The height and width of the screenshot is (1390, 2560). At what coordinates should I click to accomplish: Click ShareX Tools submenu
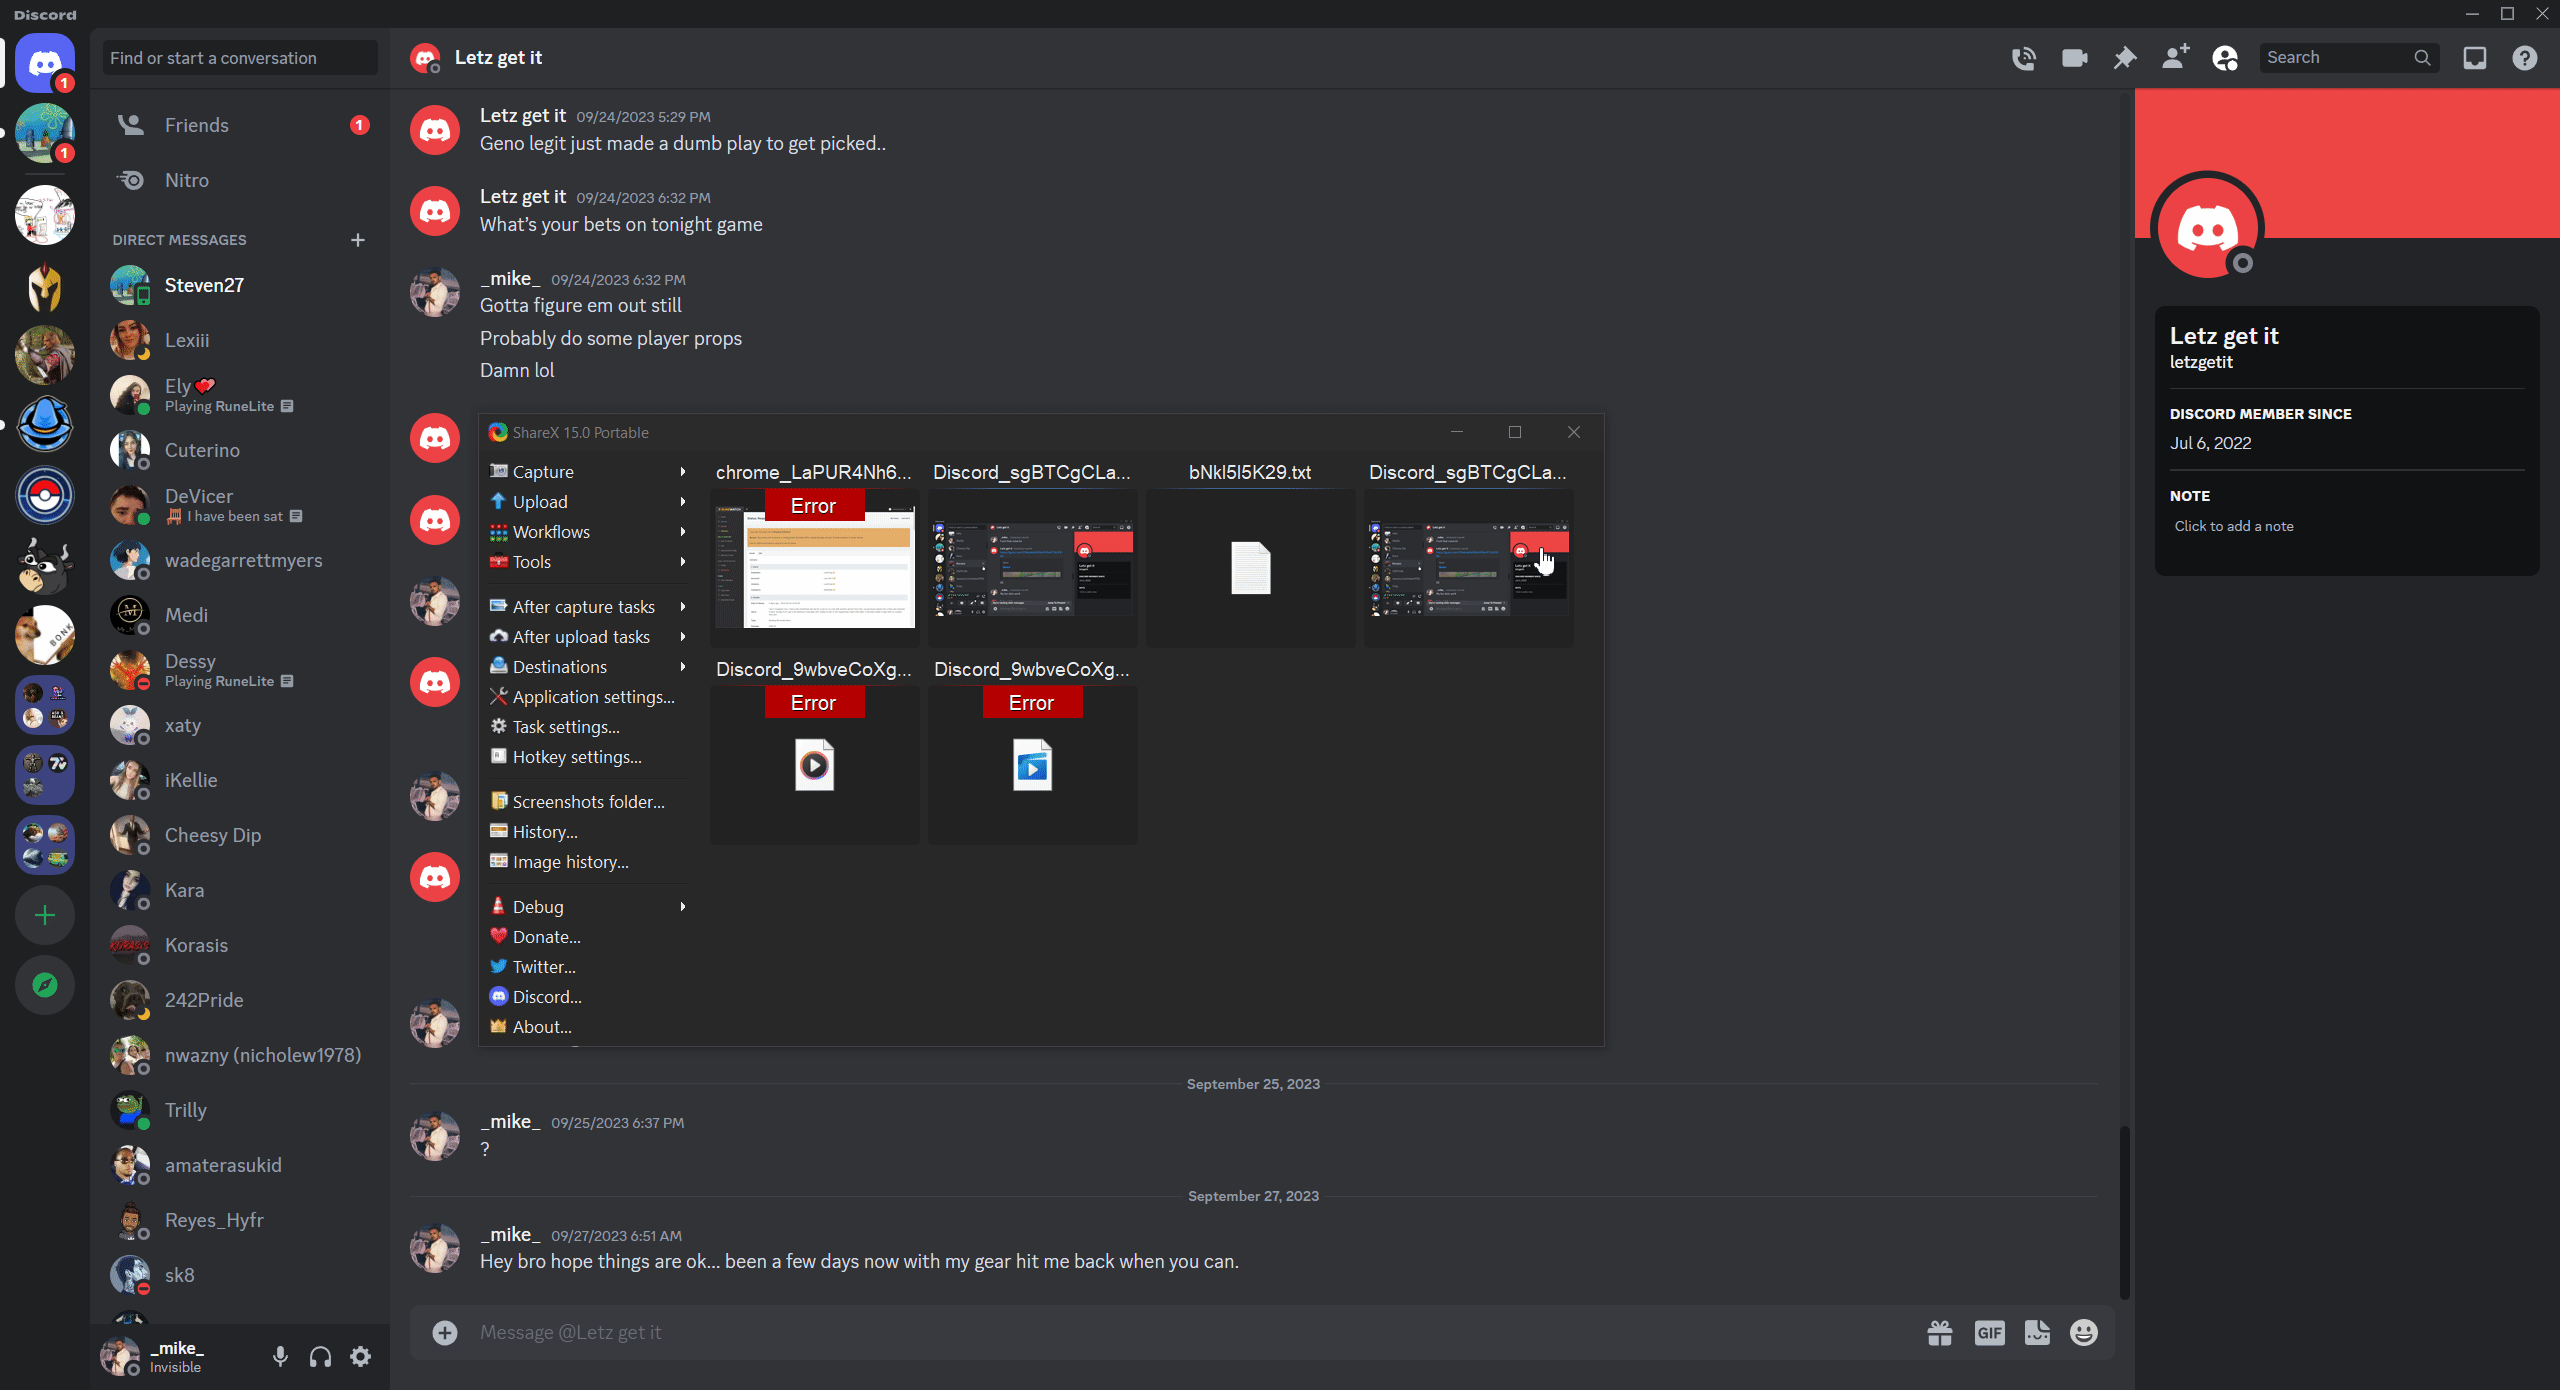point(530,561)
